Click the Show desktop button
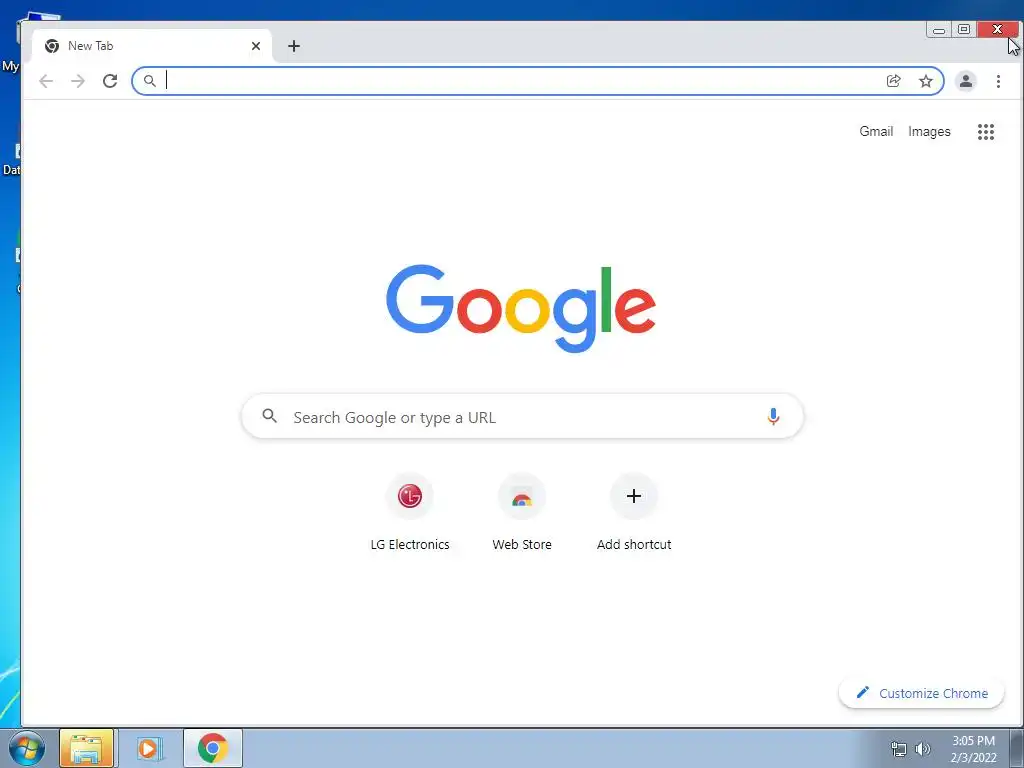 tap(1017, 748)
